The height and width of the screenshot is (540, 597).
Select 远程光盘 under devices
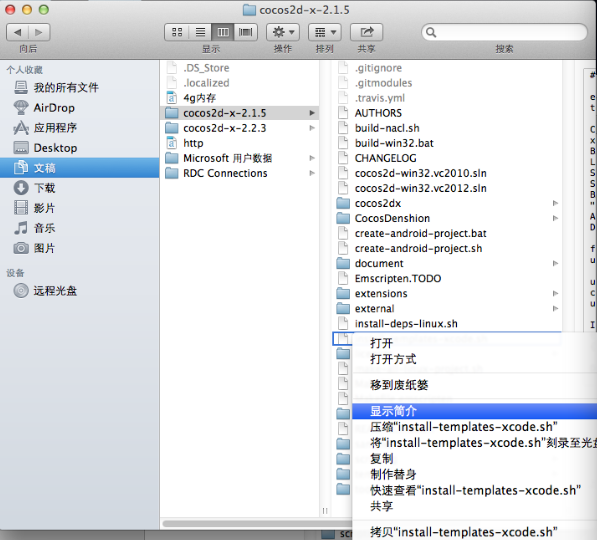(80, 291)
